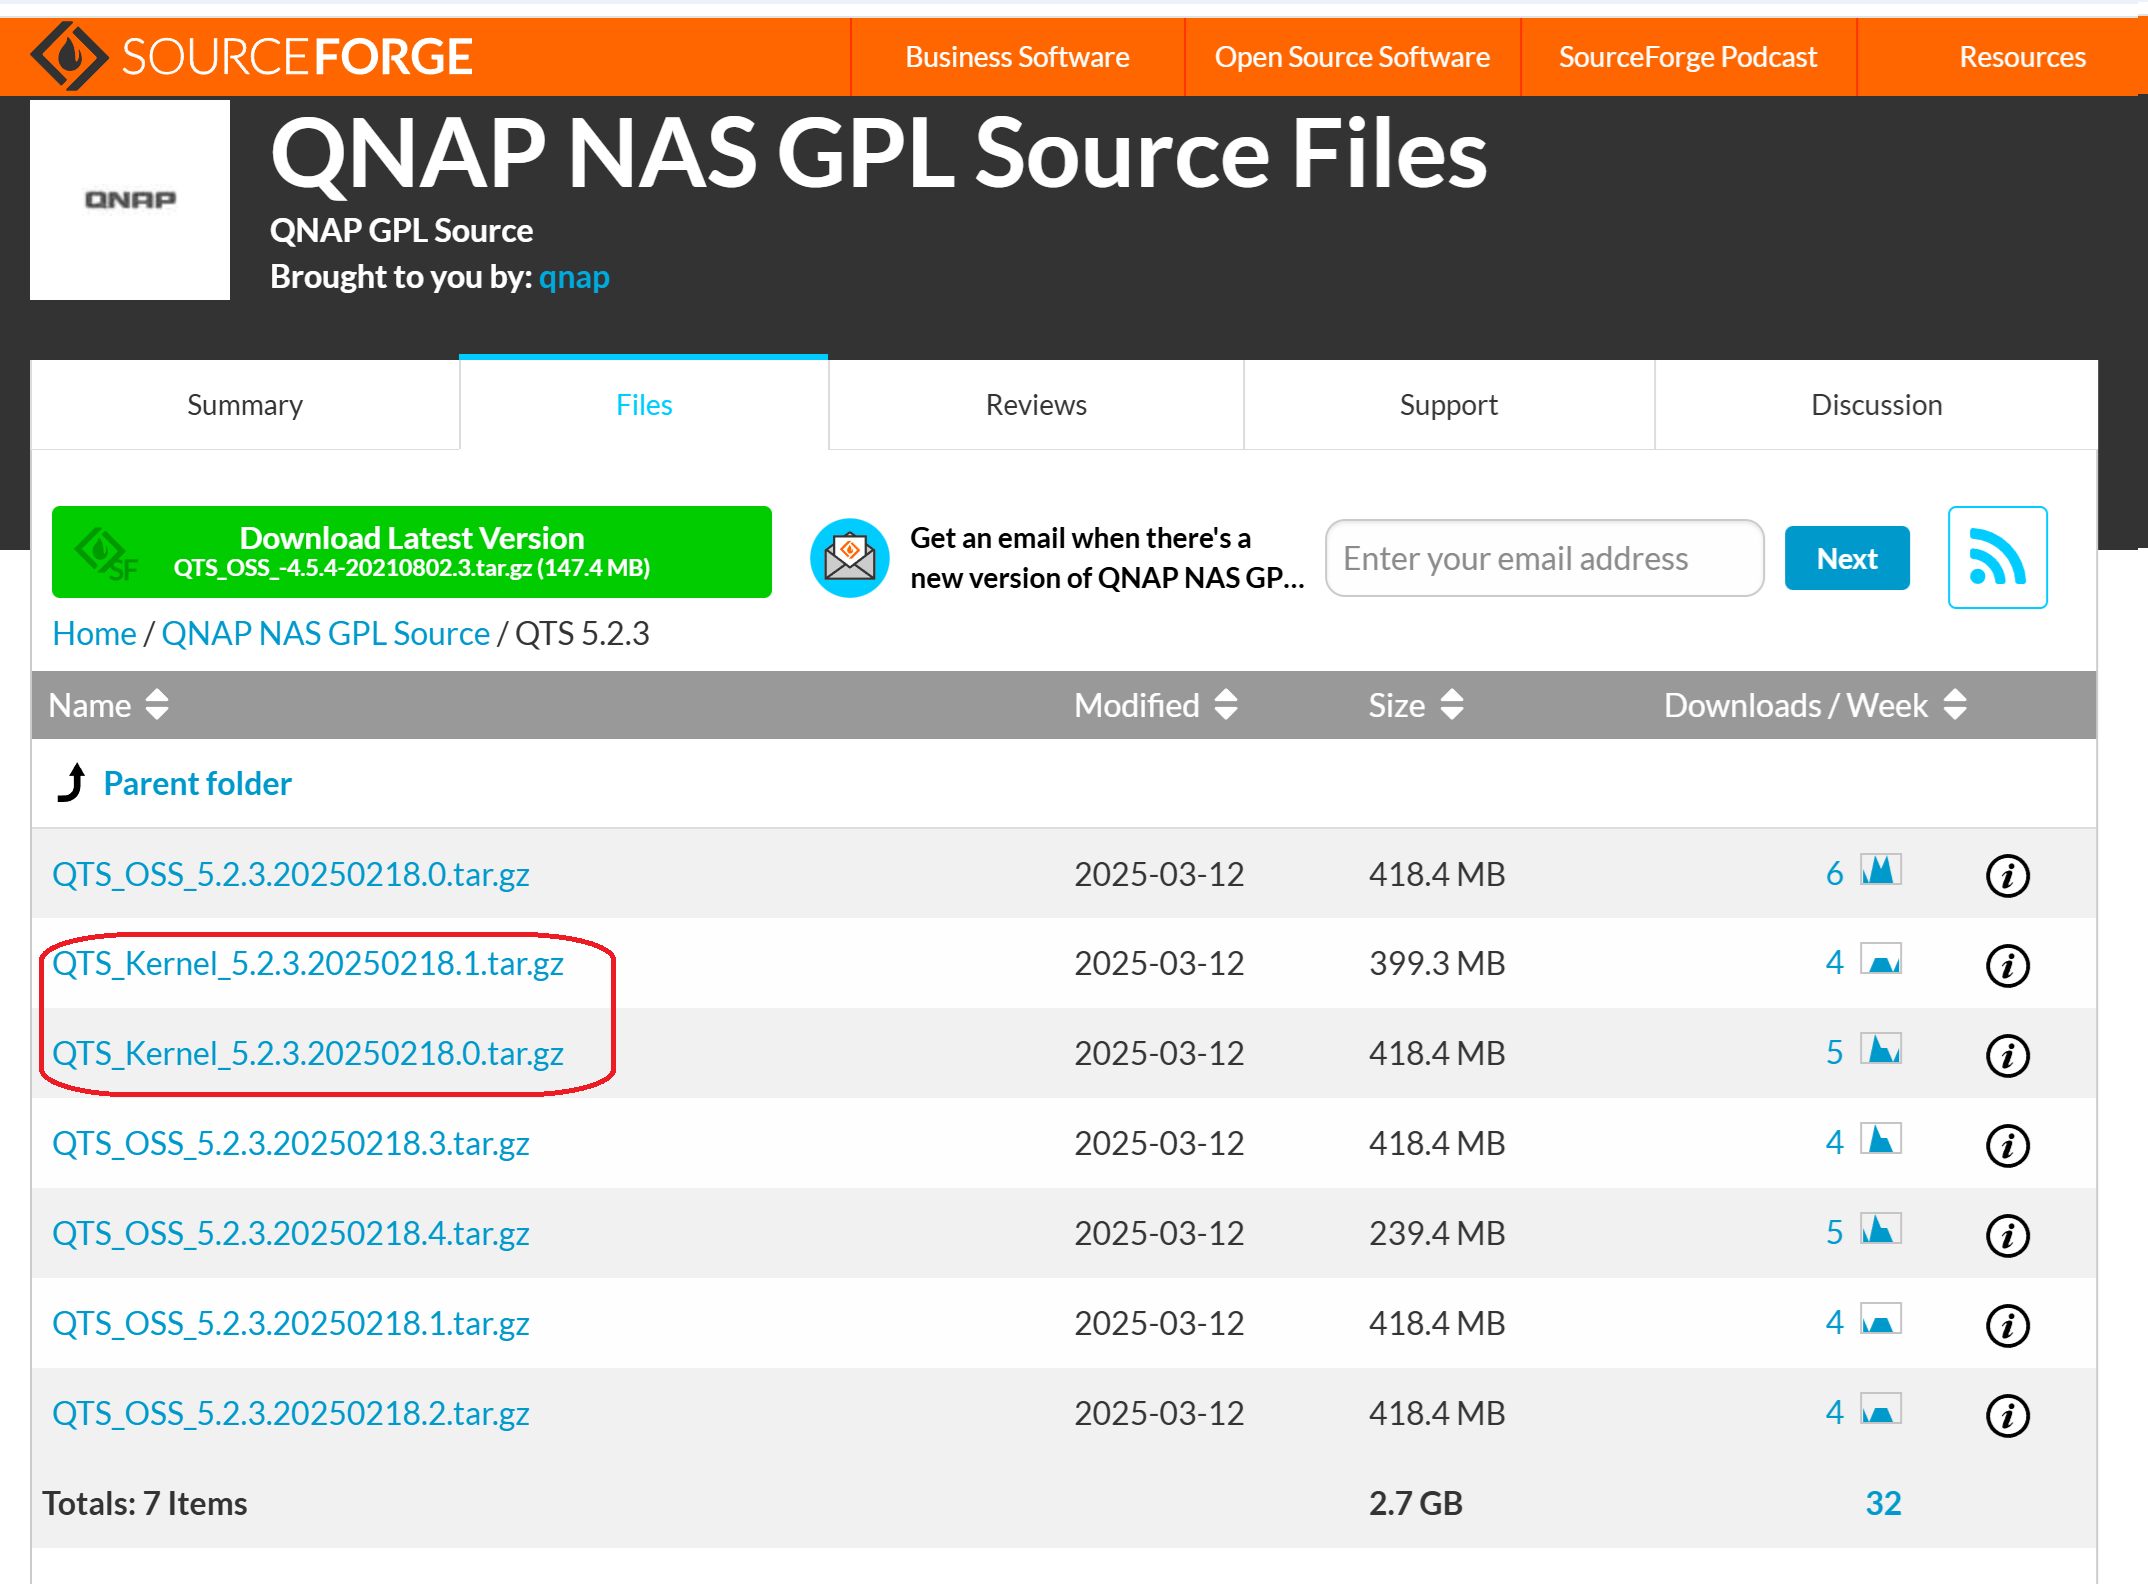
Task: Click the RSS feed icon
Action: [x=1996, y=558]
